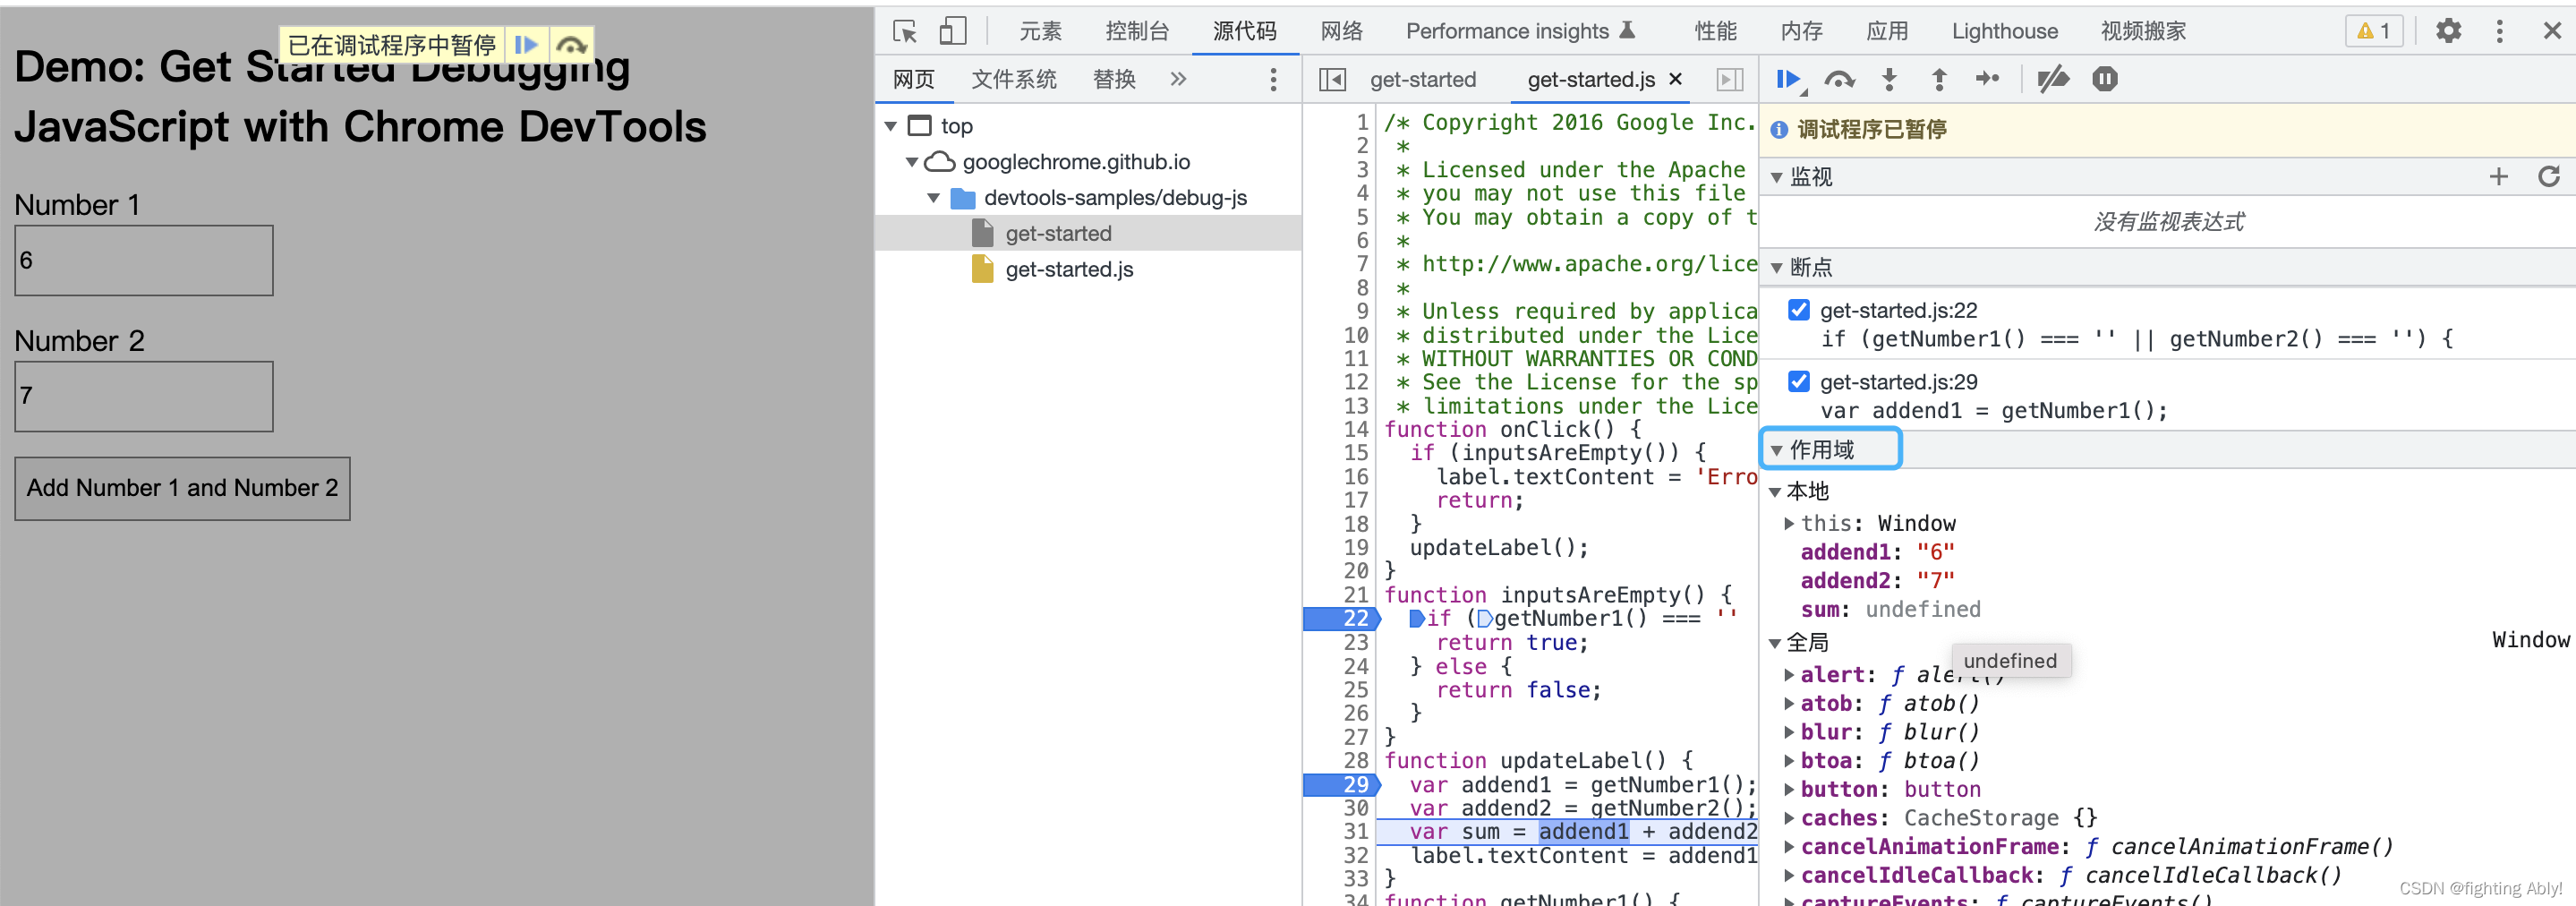The image size is (2576, 906).
Task: Click the warning count badge showing 1
Action: pyautogui.click(x=2374, y=31)
